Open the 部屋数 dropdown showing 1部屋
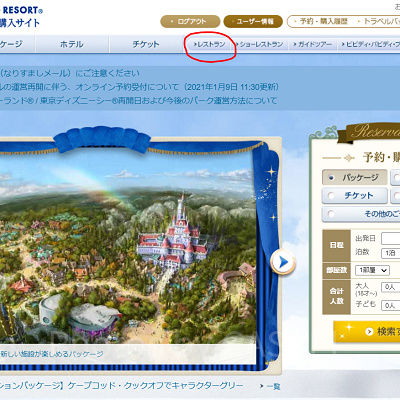 [372, 270]
